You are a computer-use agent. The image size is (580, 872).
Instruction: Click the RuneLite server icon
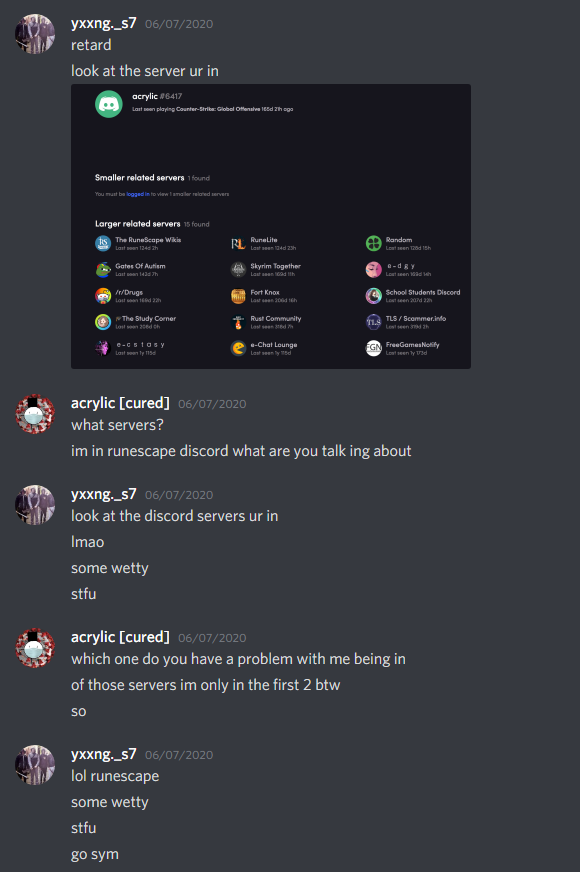(x=238, y=244)
